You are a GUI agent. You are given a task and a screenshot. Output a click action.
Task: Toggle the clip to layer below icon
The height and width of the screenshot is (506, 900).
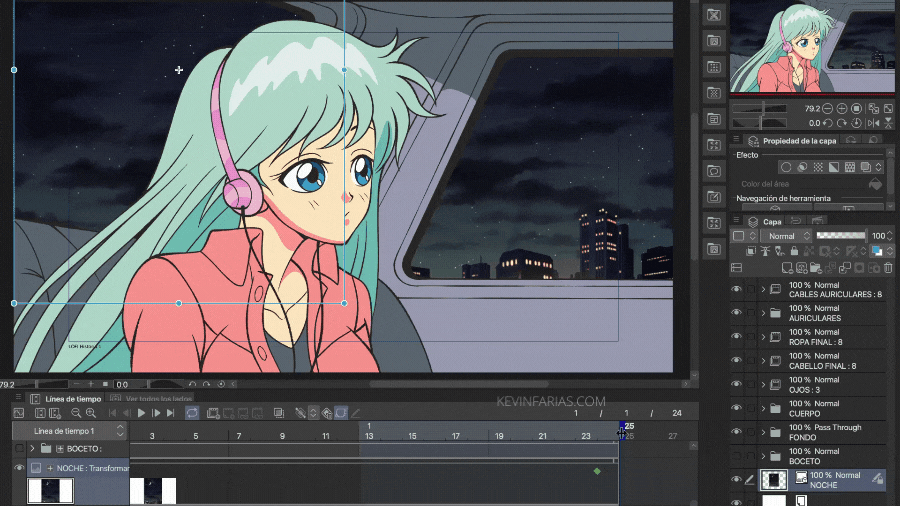point(751,251)
